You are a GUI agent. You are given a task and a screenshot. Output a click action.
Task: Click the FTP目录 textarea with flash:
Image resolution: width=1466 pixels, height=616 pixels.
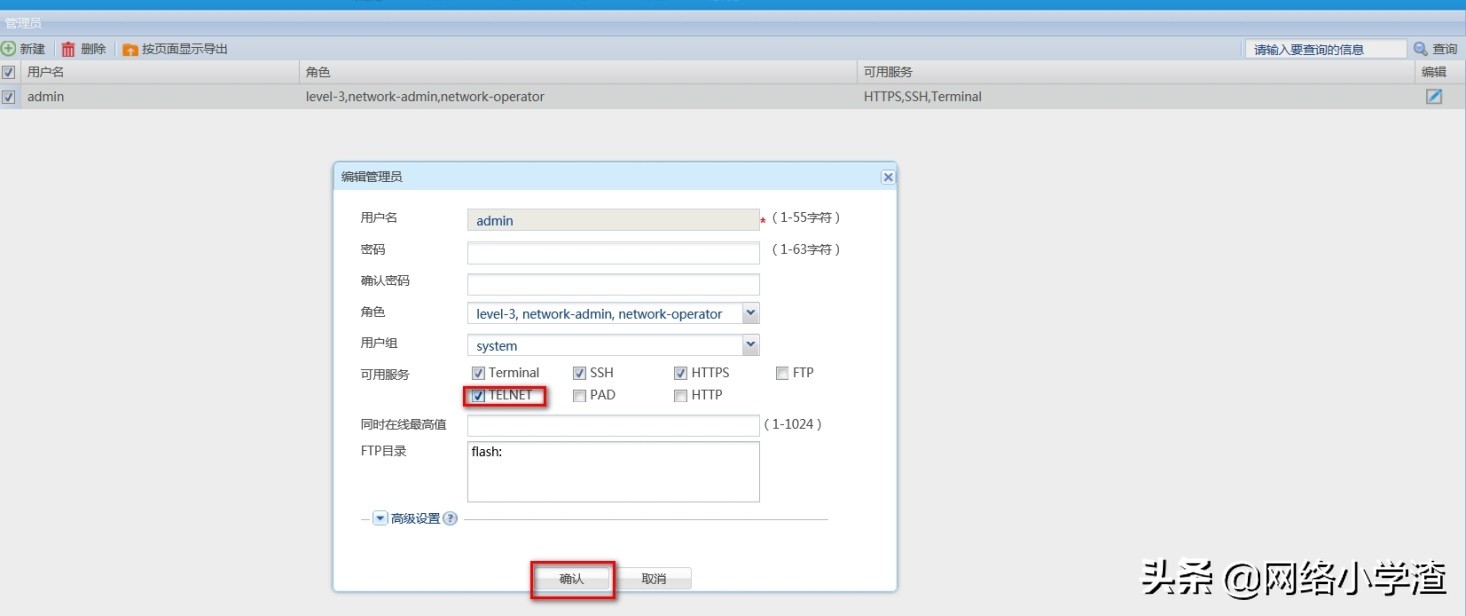(613, 471)
